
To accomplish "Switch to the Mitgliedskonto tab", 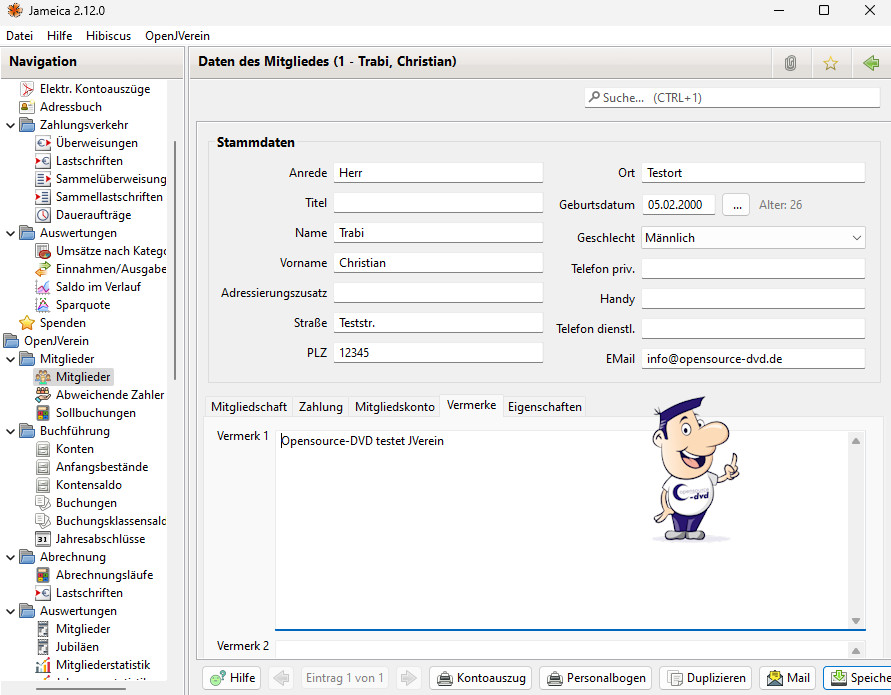I will click(395, 407).
